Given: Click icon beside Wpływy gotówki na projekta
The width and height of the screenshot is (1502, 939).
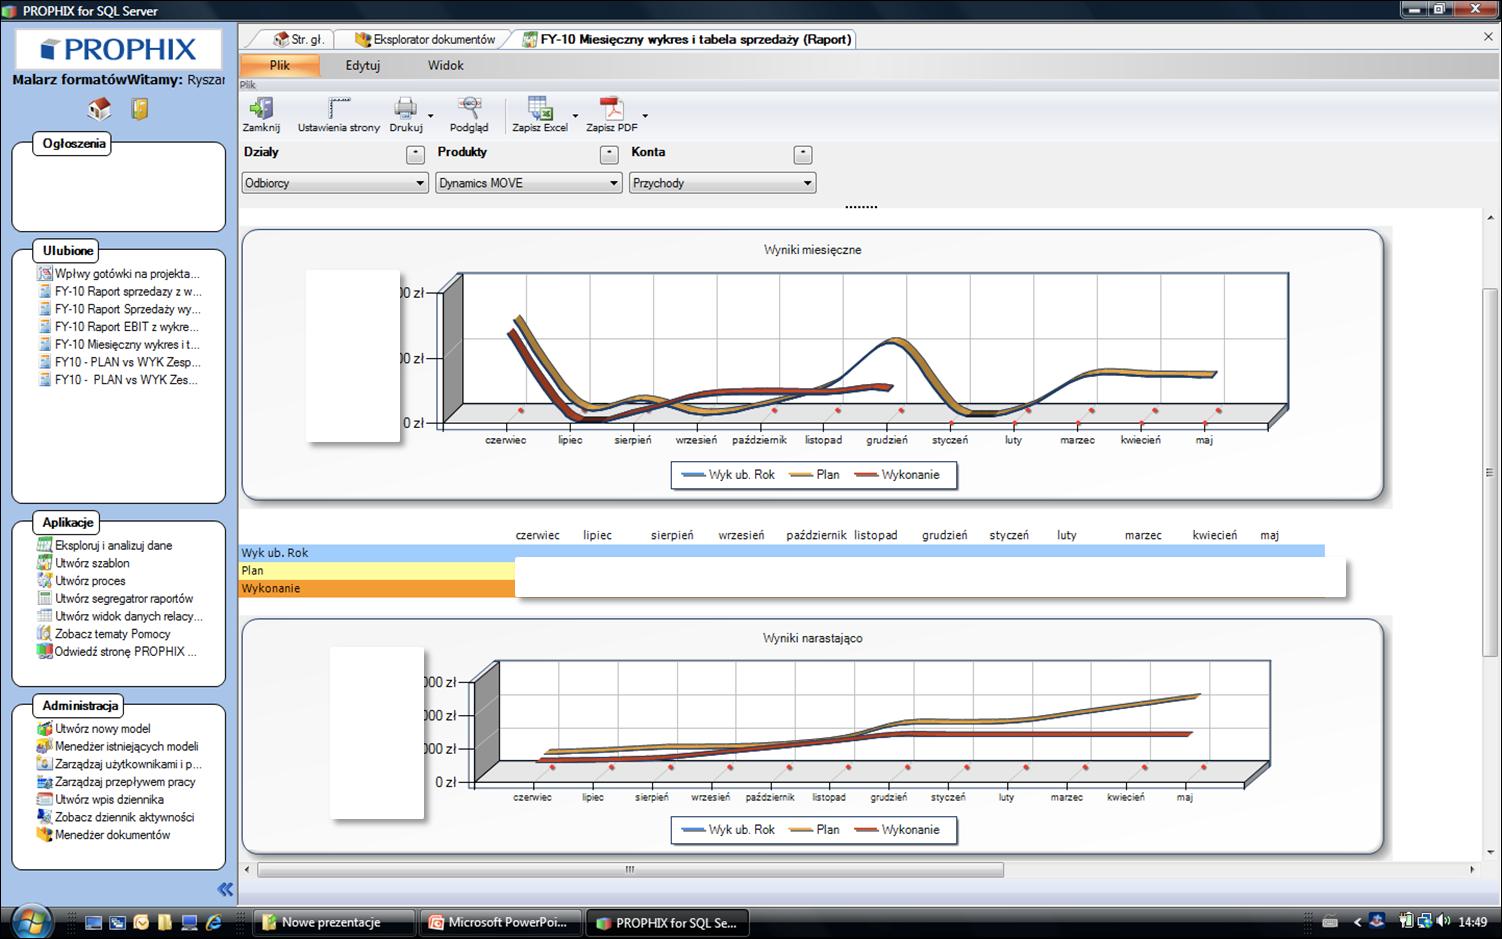Looking at the screenshot, I should [44, 273].
